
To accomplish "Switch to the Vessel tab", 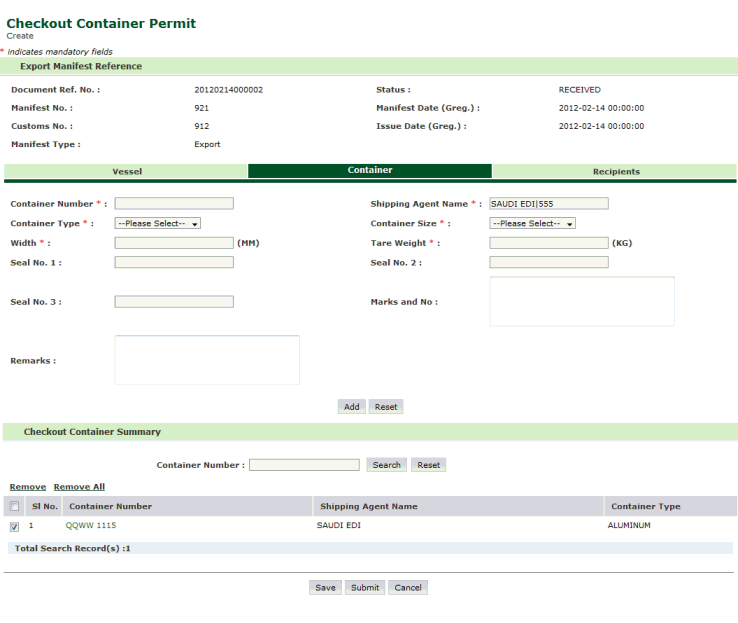I will pos(126,172).
